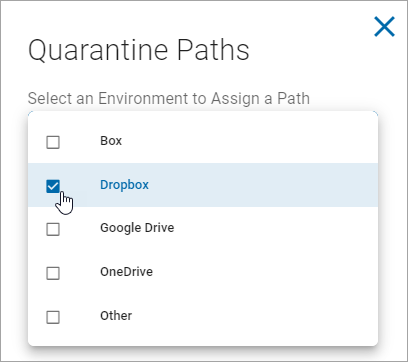This screenshot has width=408, height=362.
Task: Click empty space in the Box row
Action: tap(250, 141)
